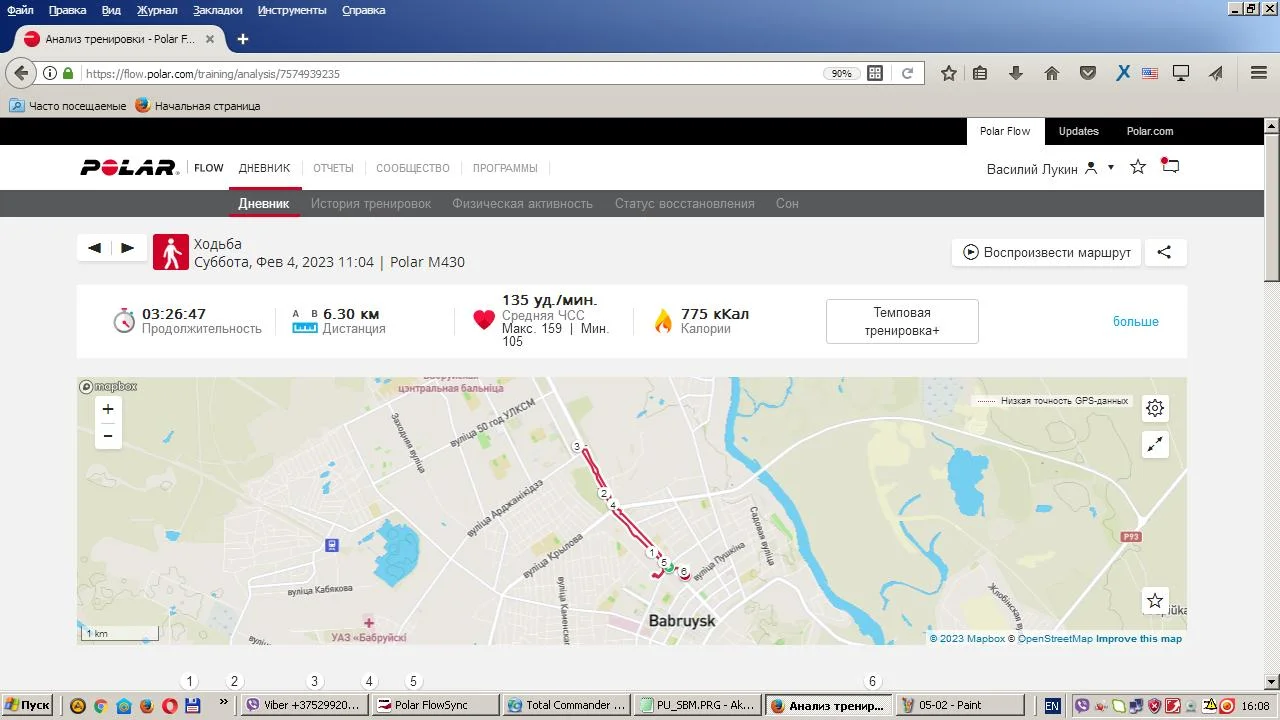The height and width of the screenshot is (720, 1280).
Task: Open the downloads arrow icon
Action: (x=1015, y=73)
